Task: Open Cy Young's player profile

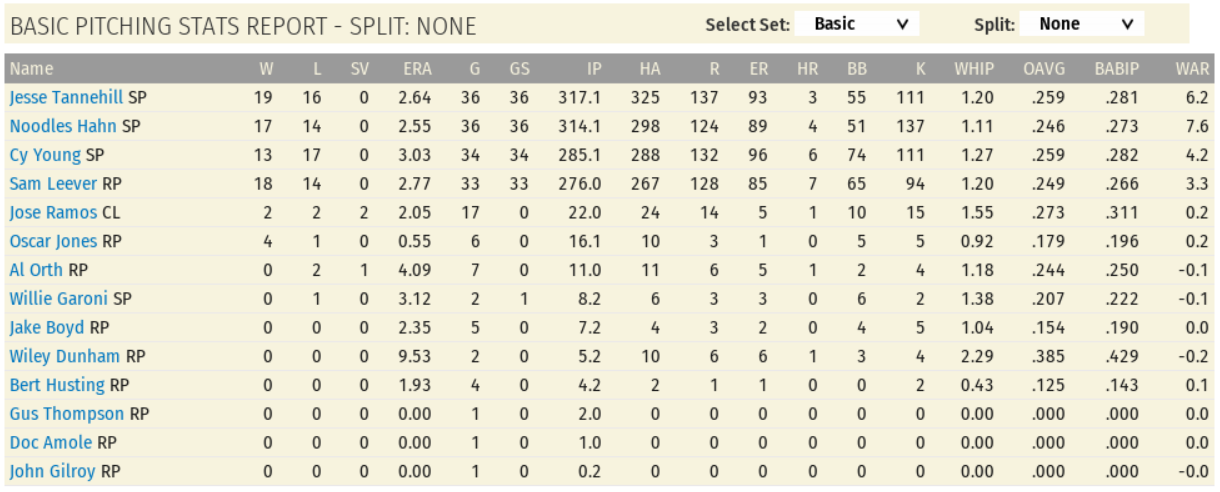Action: point(45,156)
